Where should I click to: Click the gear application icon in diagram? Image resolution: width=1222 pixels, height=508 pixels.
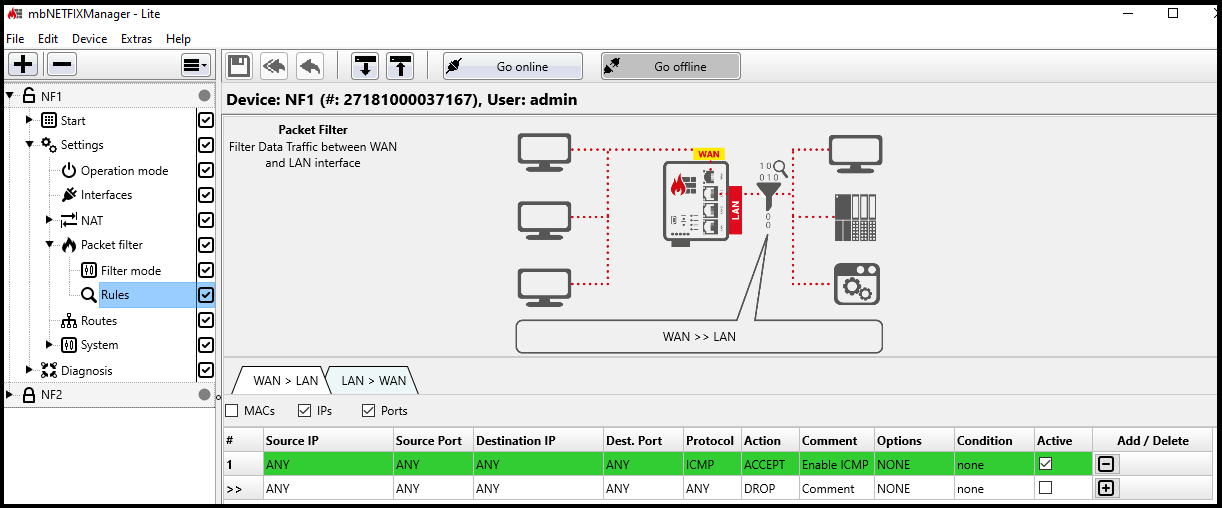tap(857, 283)
